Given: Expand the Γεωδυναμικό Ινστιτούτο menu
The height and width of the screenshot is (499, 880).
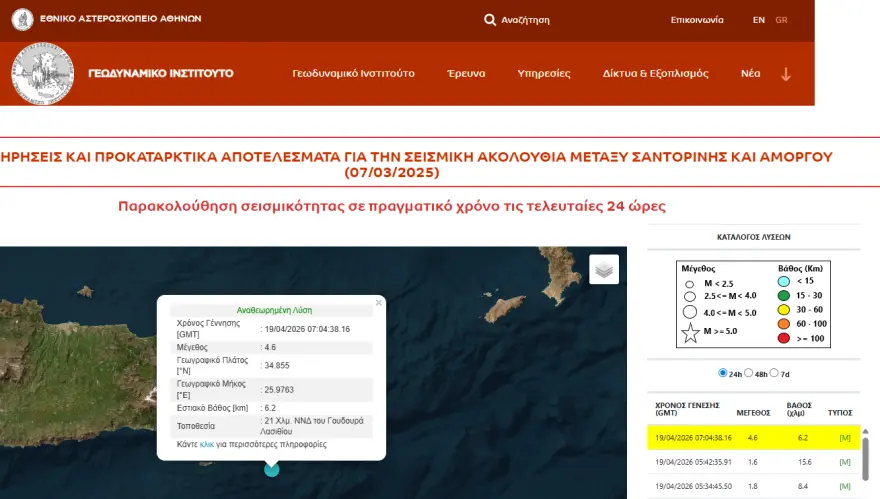Looking at the screenshot, I should [x=353, y=74].
